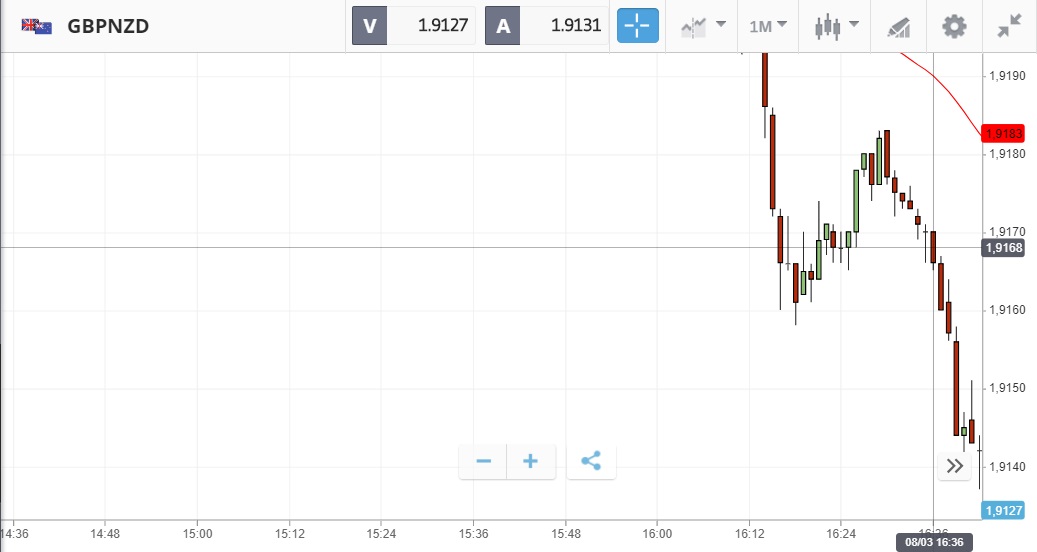Open the candlestick chart type dropdown
Image resolution: width=1037 pixels, height=552 pixels.
pyautogui.click(x=837, y=26)
